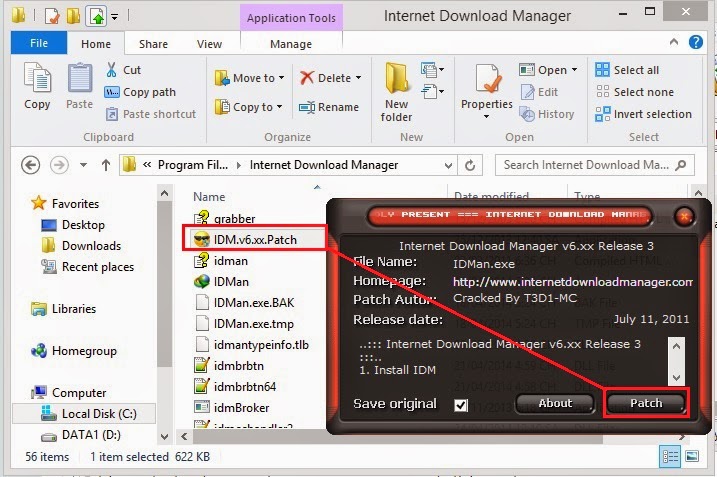The width and height of the screenshot is (717, 477).
Task: Expand the address bar history dropdown
Action: pos(448,165)
